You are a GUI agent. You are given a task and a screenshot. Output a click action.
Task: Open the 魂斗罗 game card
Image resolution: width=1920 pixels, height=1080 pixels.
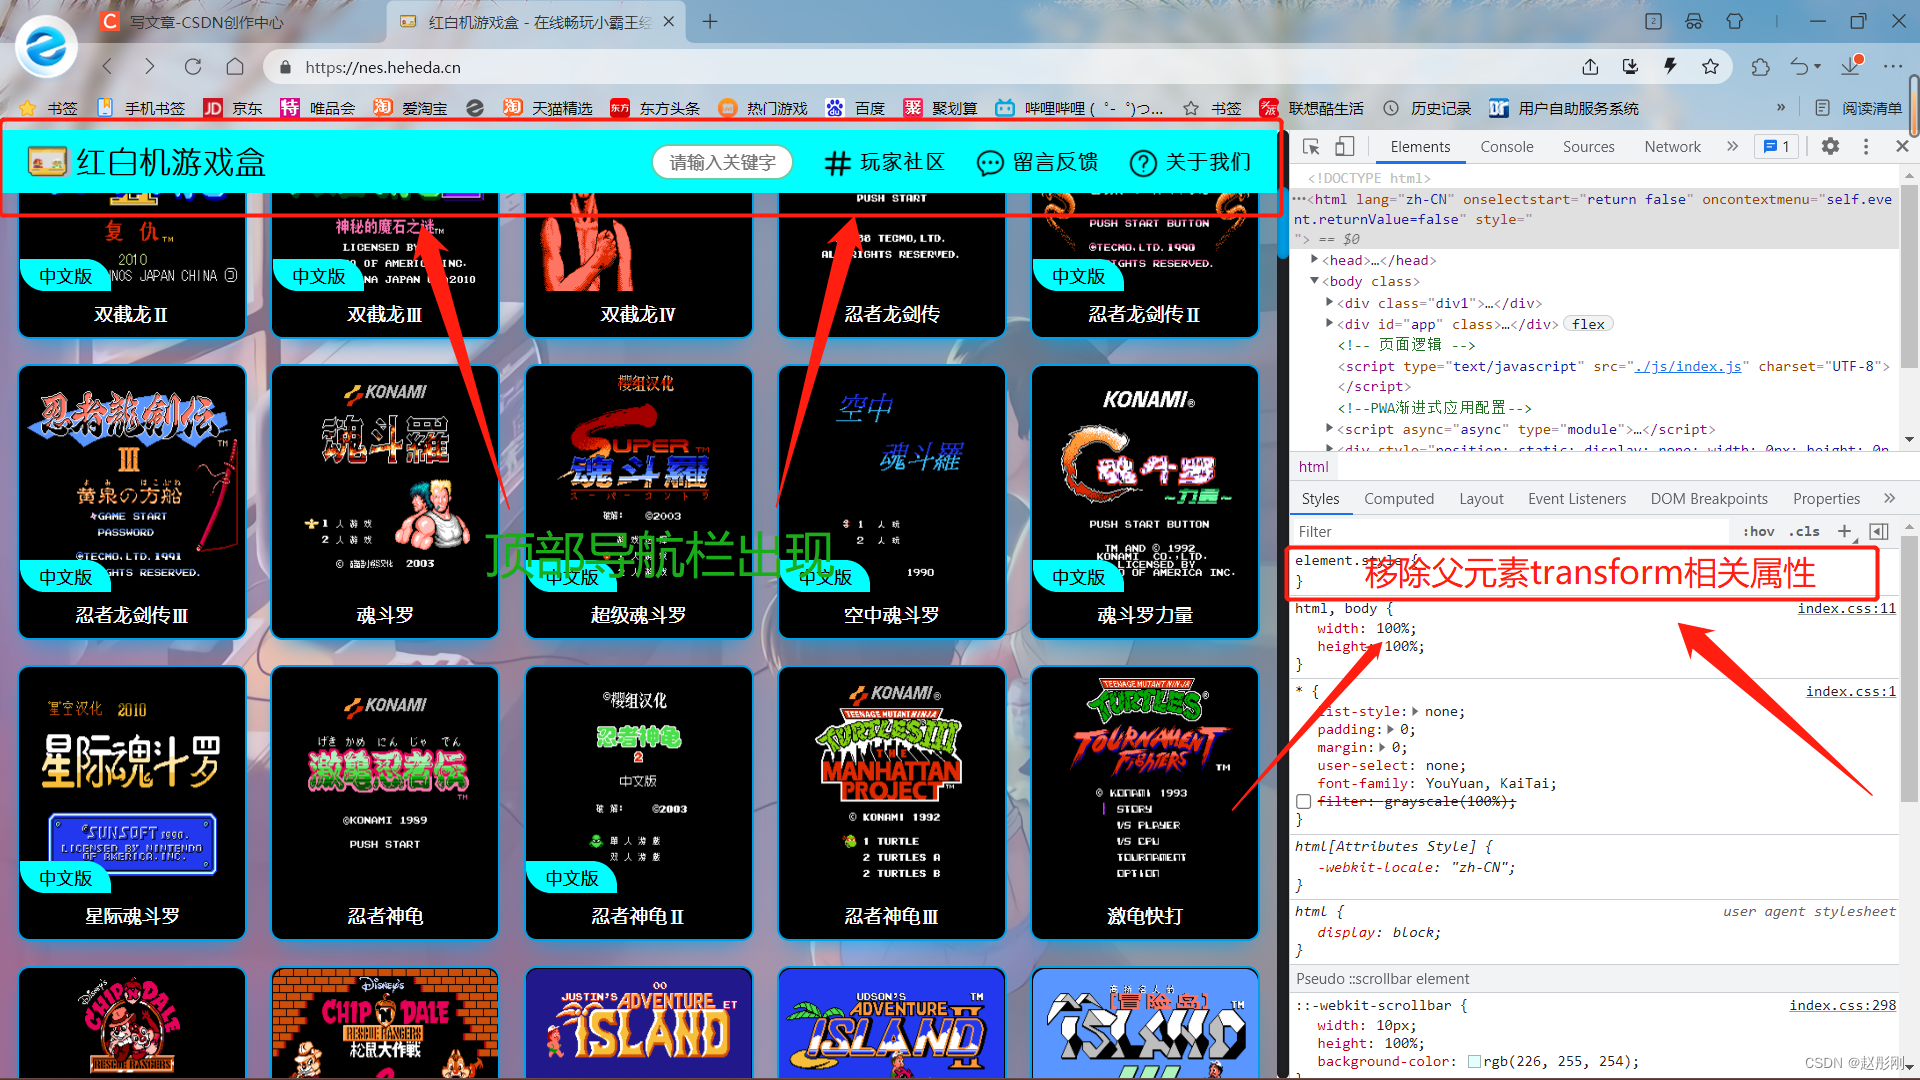[x=385, y=501]
